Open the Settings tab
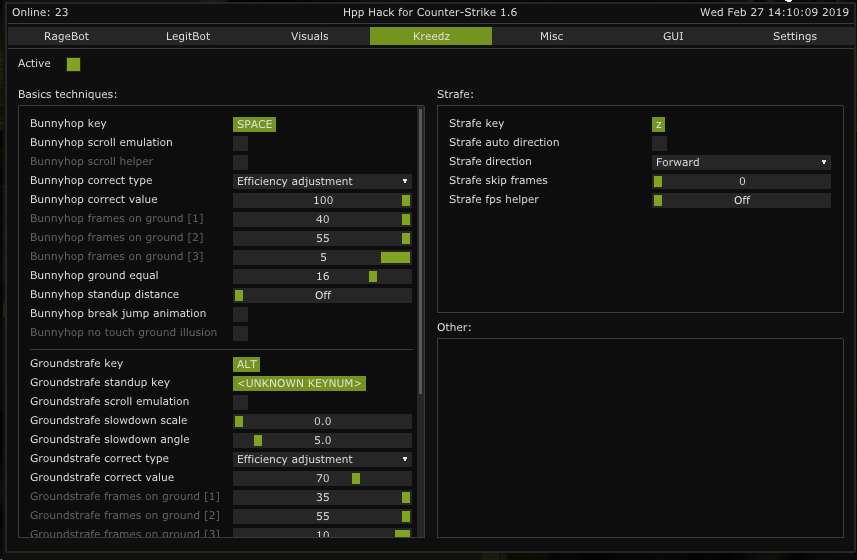857x560 pixels. [794, 36]
